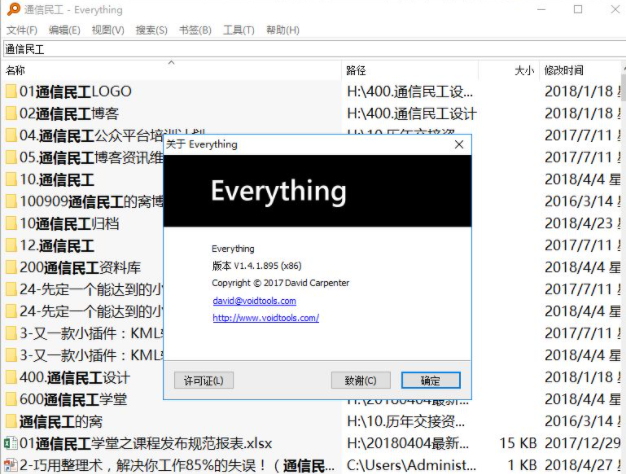Select the 02通信民工博客 folder name
Viewport: 626px width, 474px height.
pyautogui.click(x=69, y=113)
